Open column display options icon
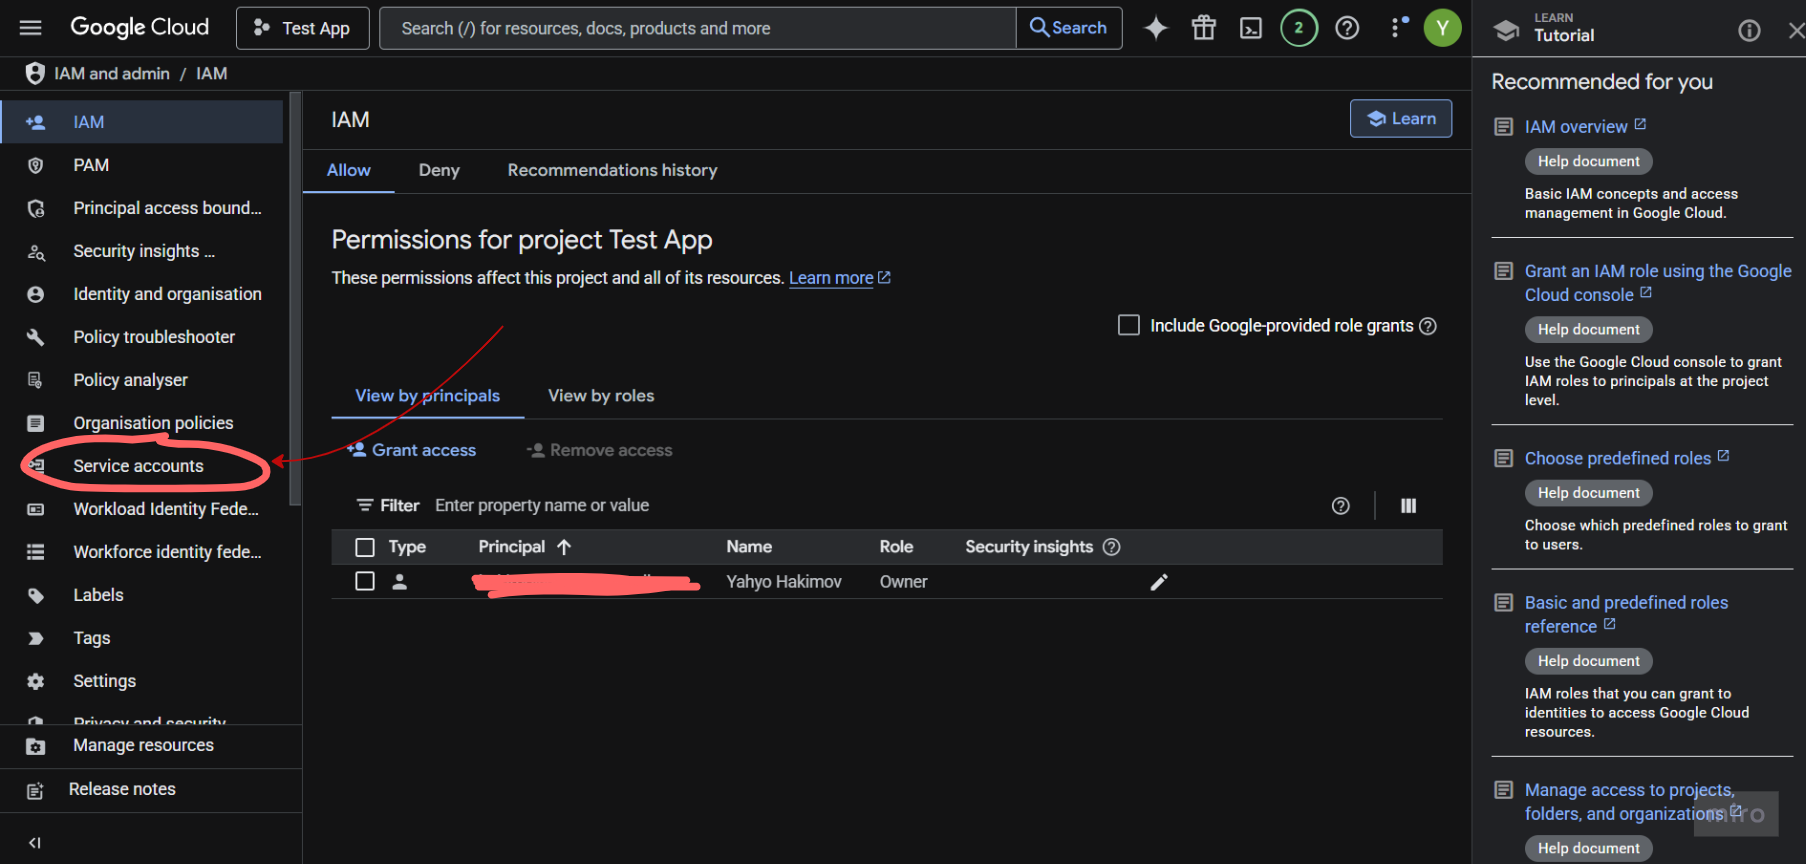The height and width of the screenshot is (864, 1806). pos(1408,506)
